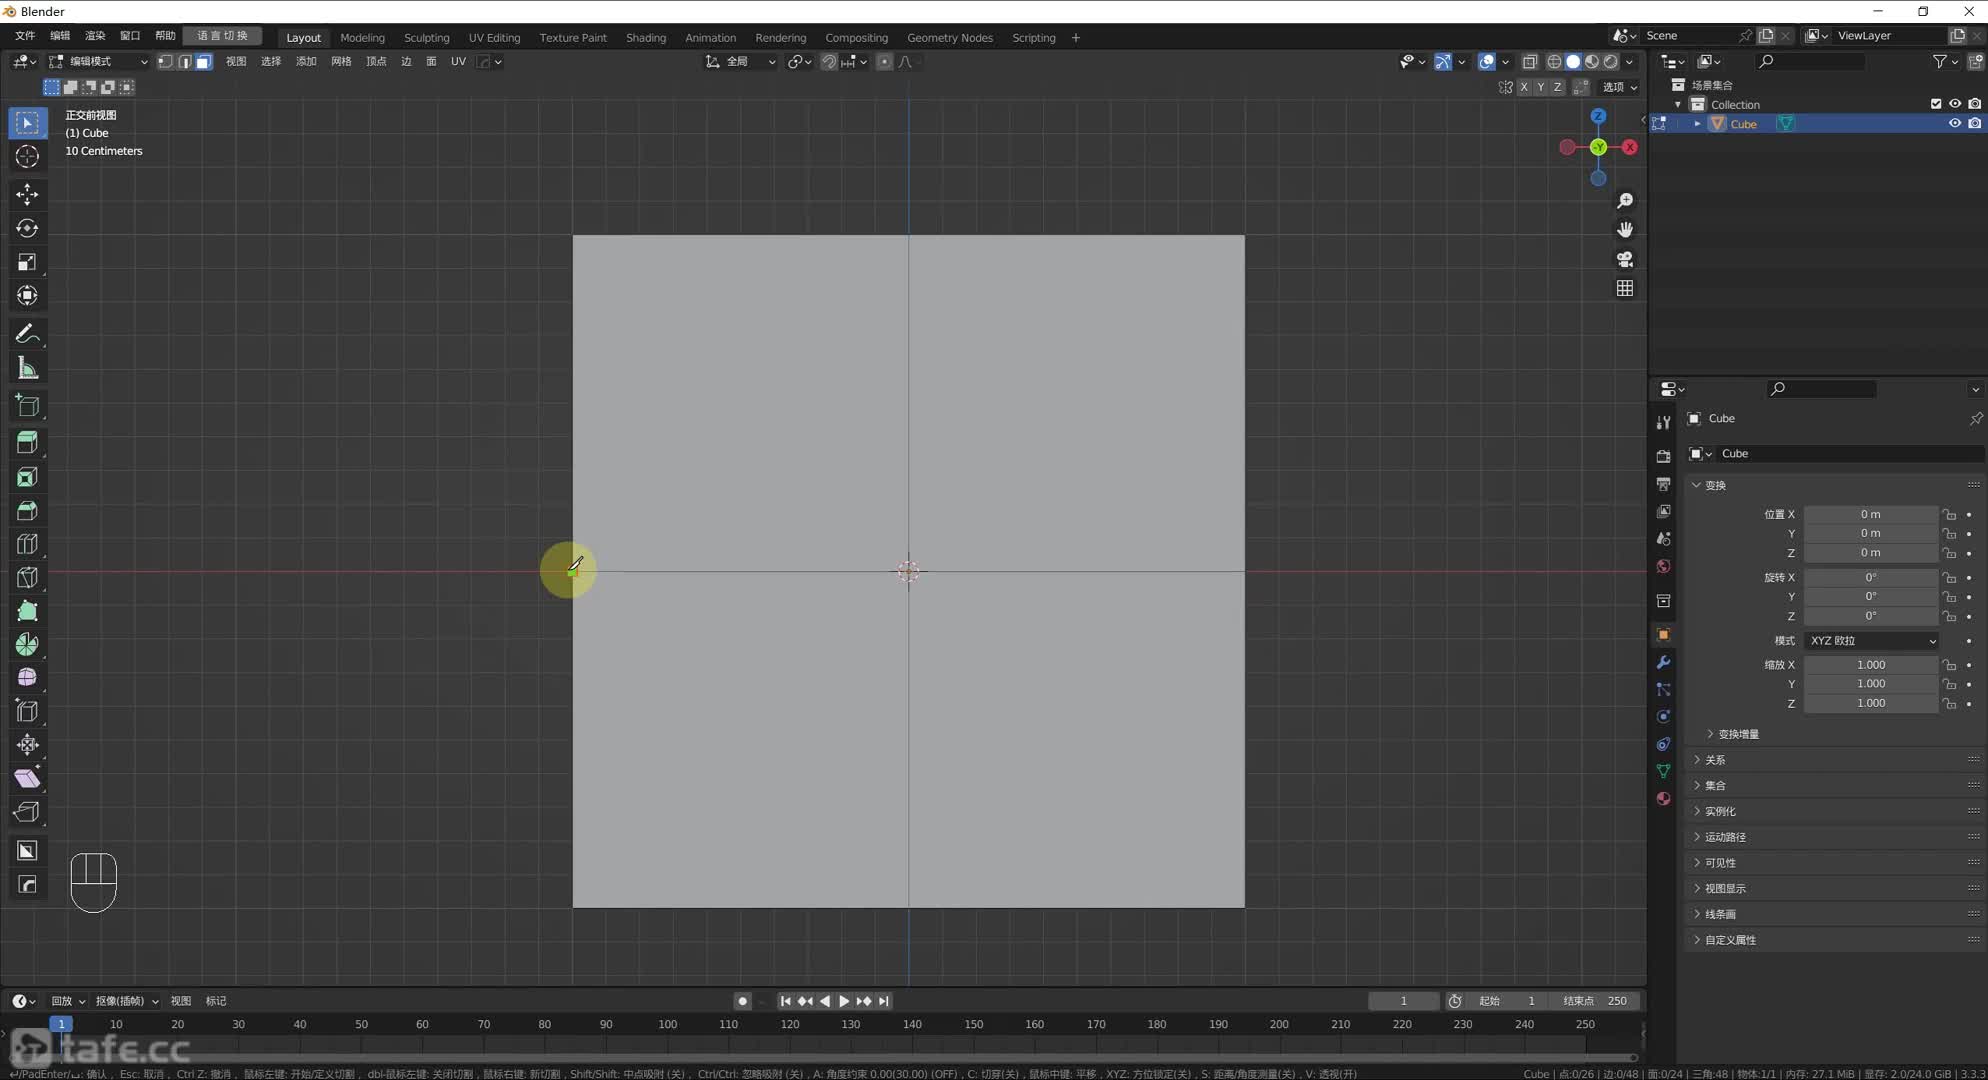Click the 语言切换 button

pos(222,36)
